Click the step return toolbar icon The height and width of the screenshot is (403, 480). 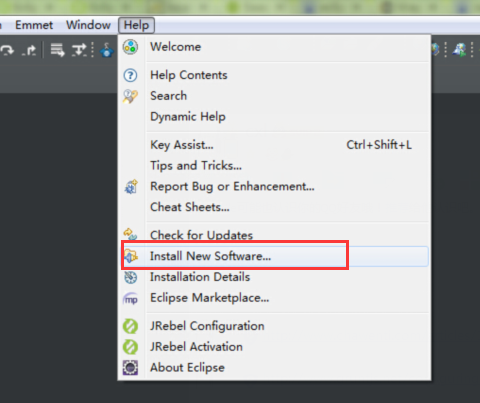29,51
